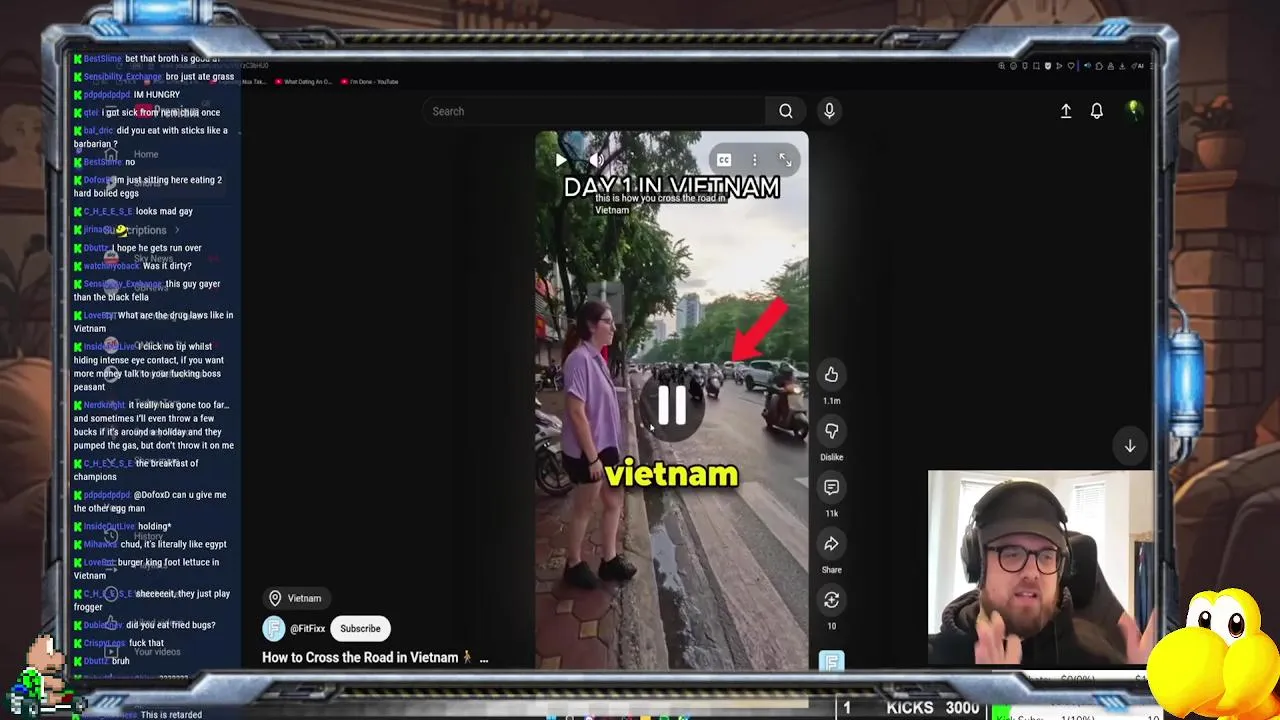Share the Short using the arrow icon
Screen dimensions: 1280x720
click(831, 543)
